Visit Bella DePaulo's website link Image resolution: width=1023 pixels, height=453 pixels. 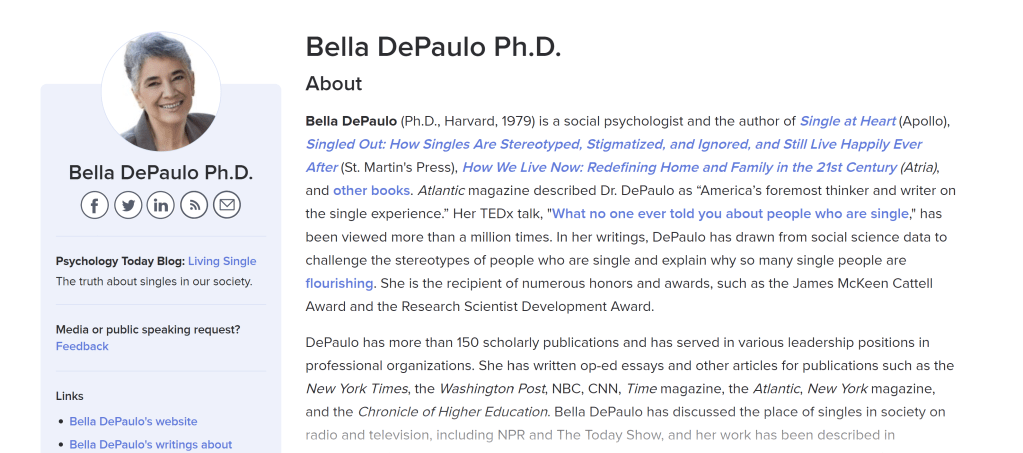point(133,421)
